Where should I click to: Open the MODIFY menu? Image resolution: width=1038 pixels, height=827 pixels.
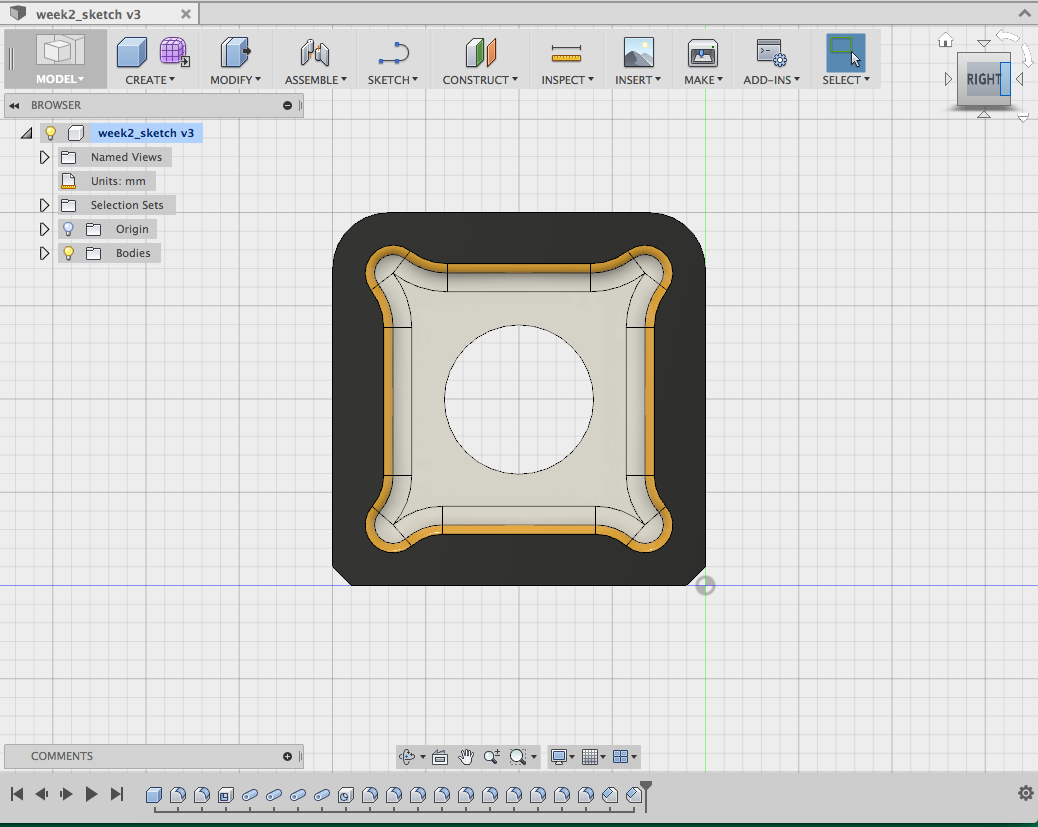click(x=236, y=79)
